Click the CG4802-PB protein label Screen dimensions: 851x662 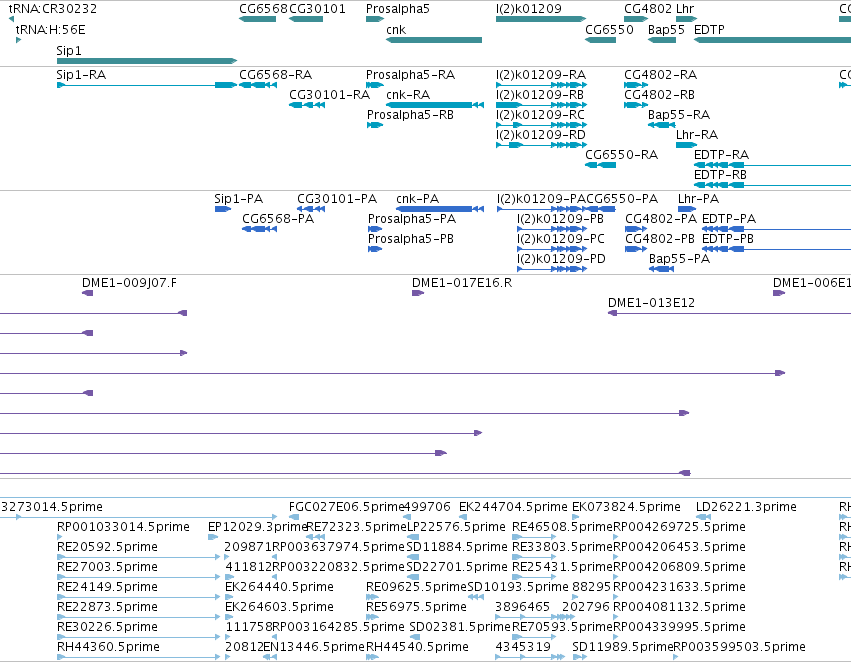pyautogui.click(x=660, y=239)
